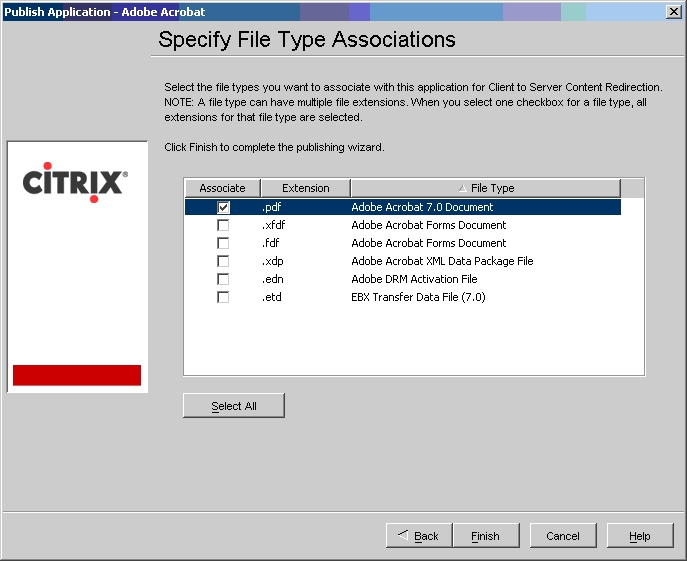This screenshot has width=687, height=561.
Task: Cancel the publishing wizard
Action: click(x=563, y=536)
